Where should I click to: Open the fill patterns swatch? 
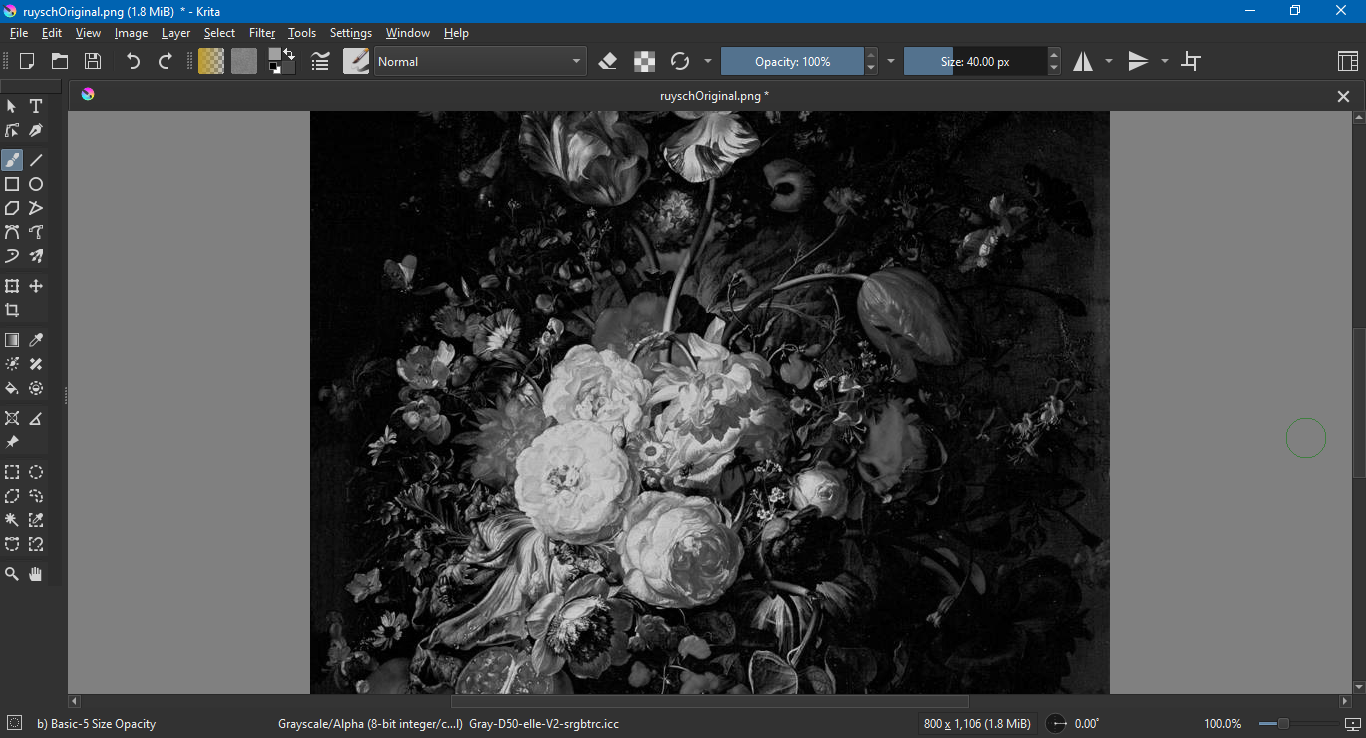tap(244, 61)
